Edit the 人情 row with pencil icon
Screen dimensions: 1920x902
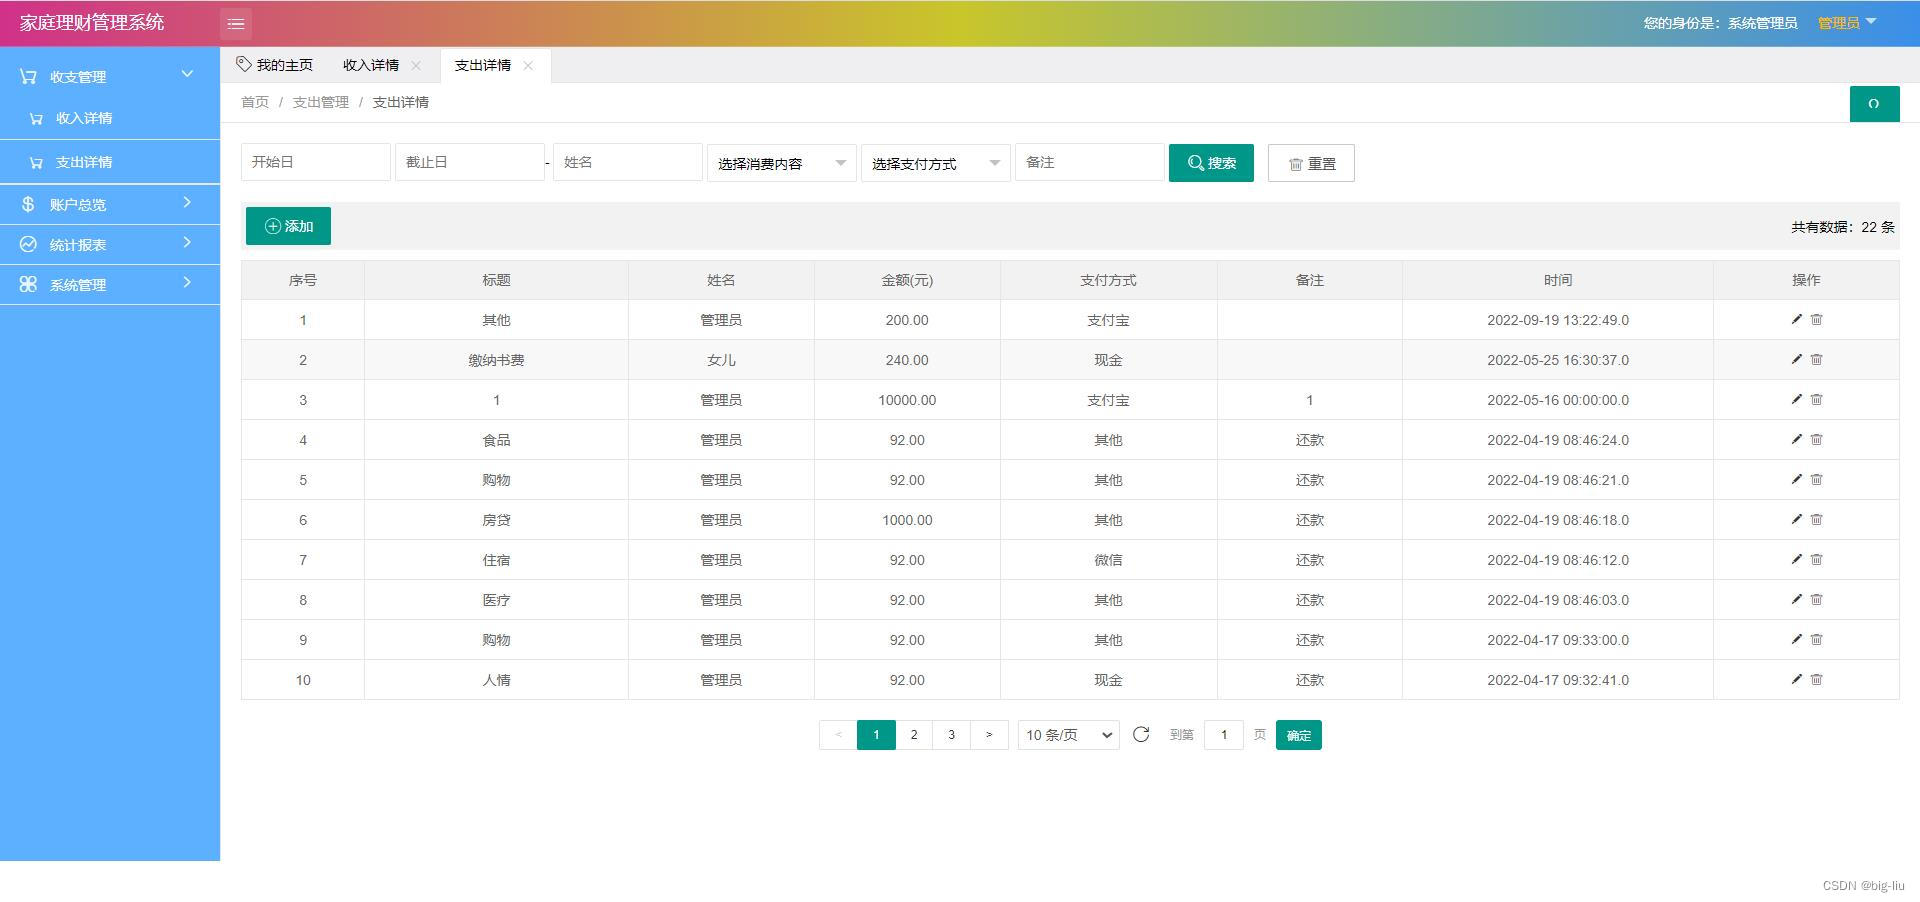pos(1796,679)
